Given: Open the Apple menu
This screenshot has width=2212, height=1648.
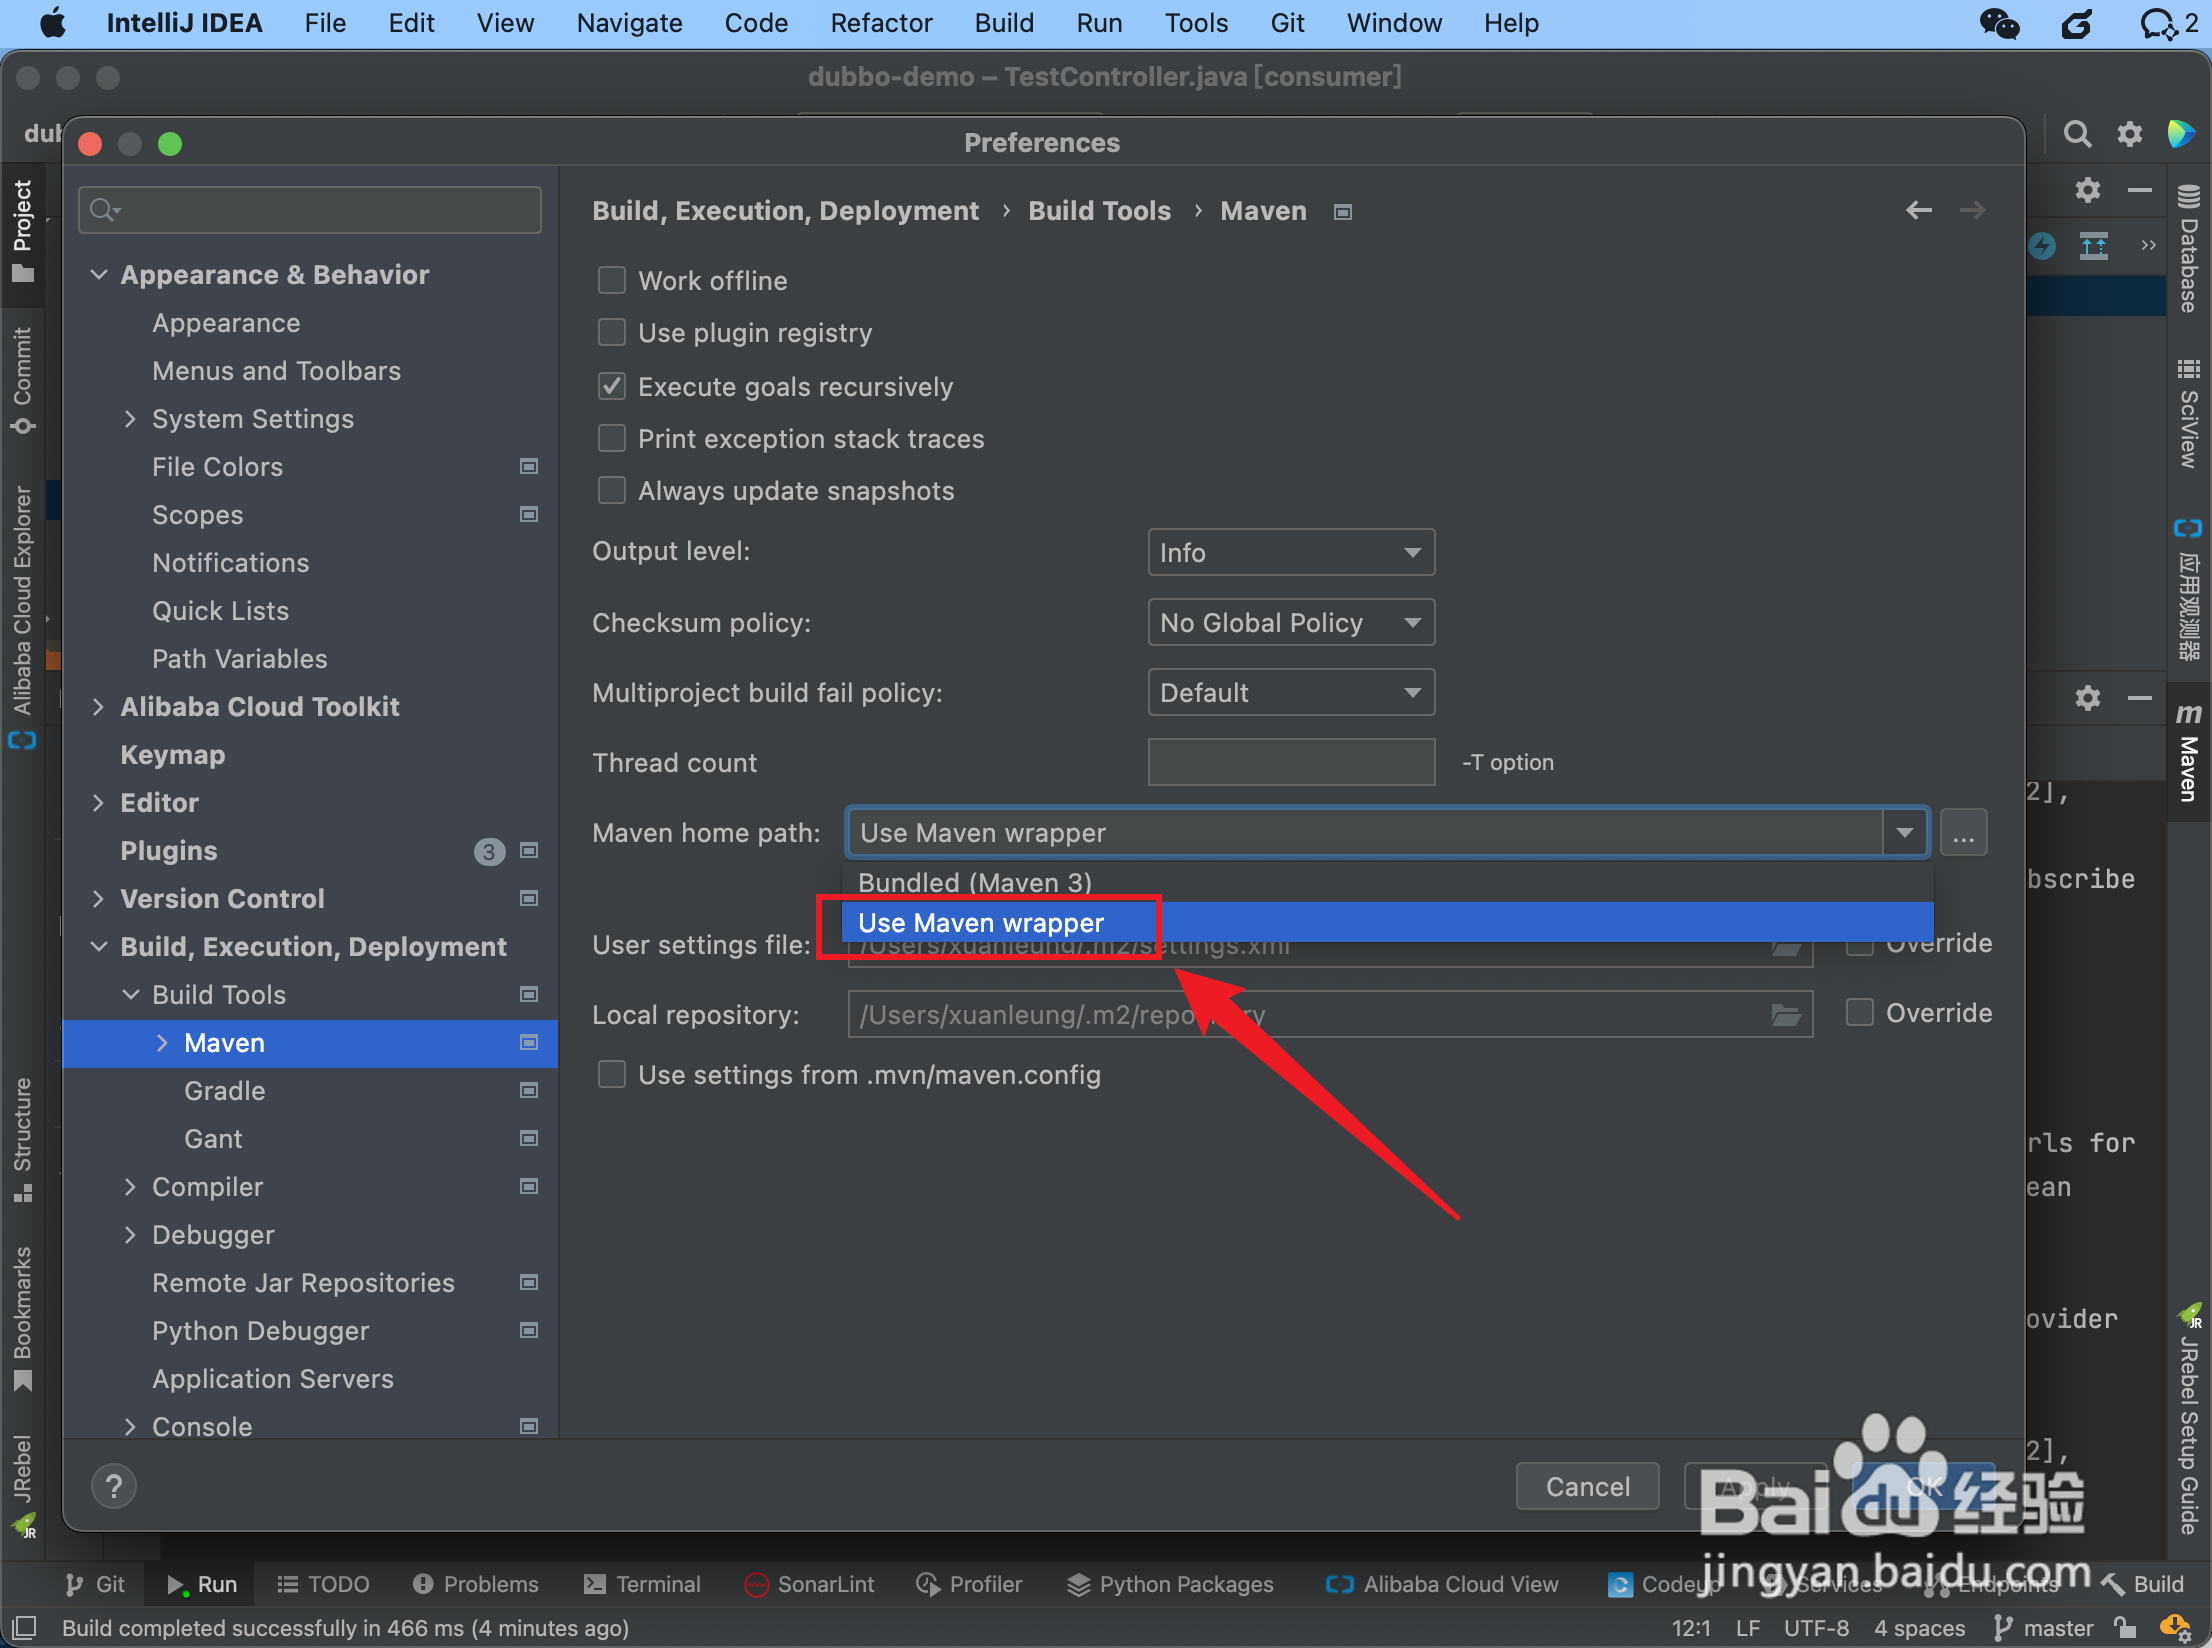Looking at the screenshot, I should [x=52, y=22].
